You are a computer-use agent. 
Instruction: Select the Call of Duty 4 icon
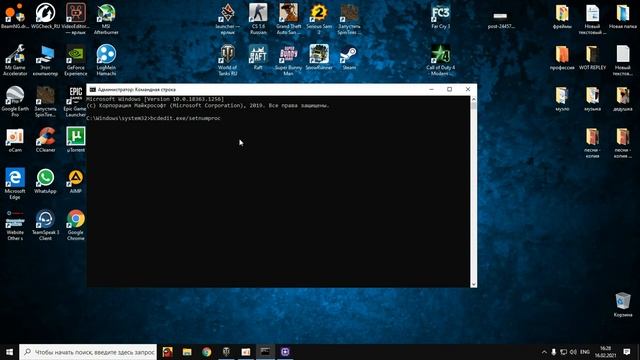(x=440, y=60)
